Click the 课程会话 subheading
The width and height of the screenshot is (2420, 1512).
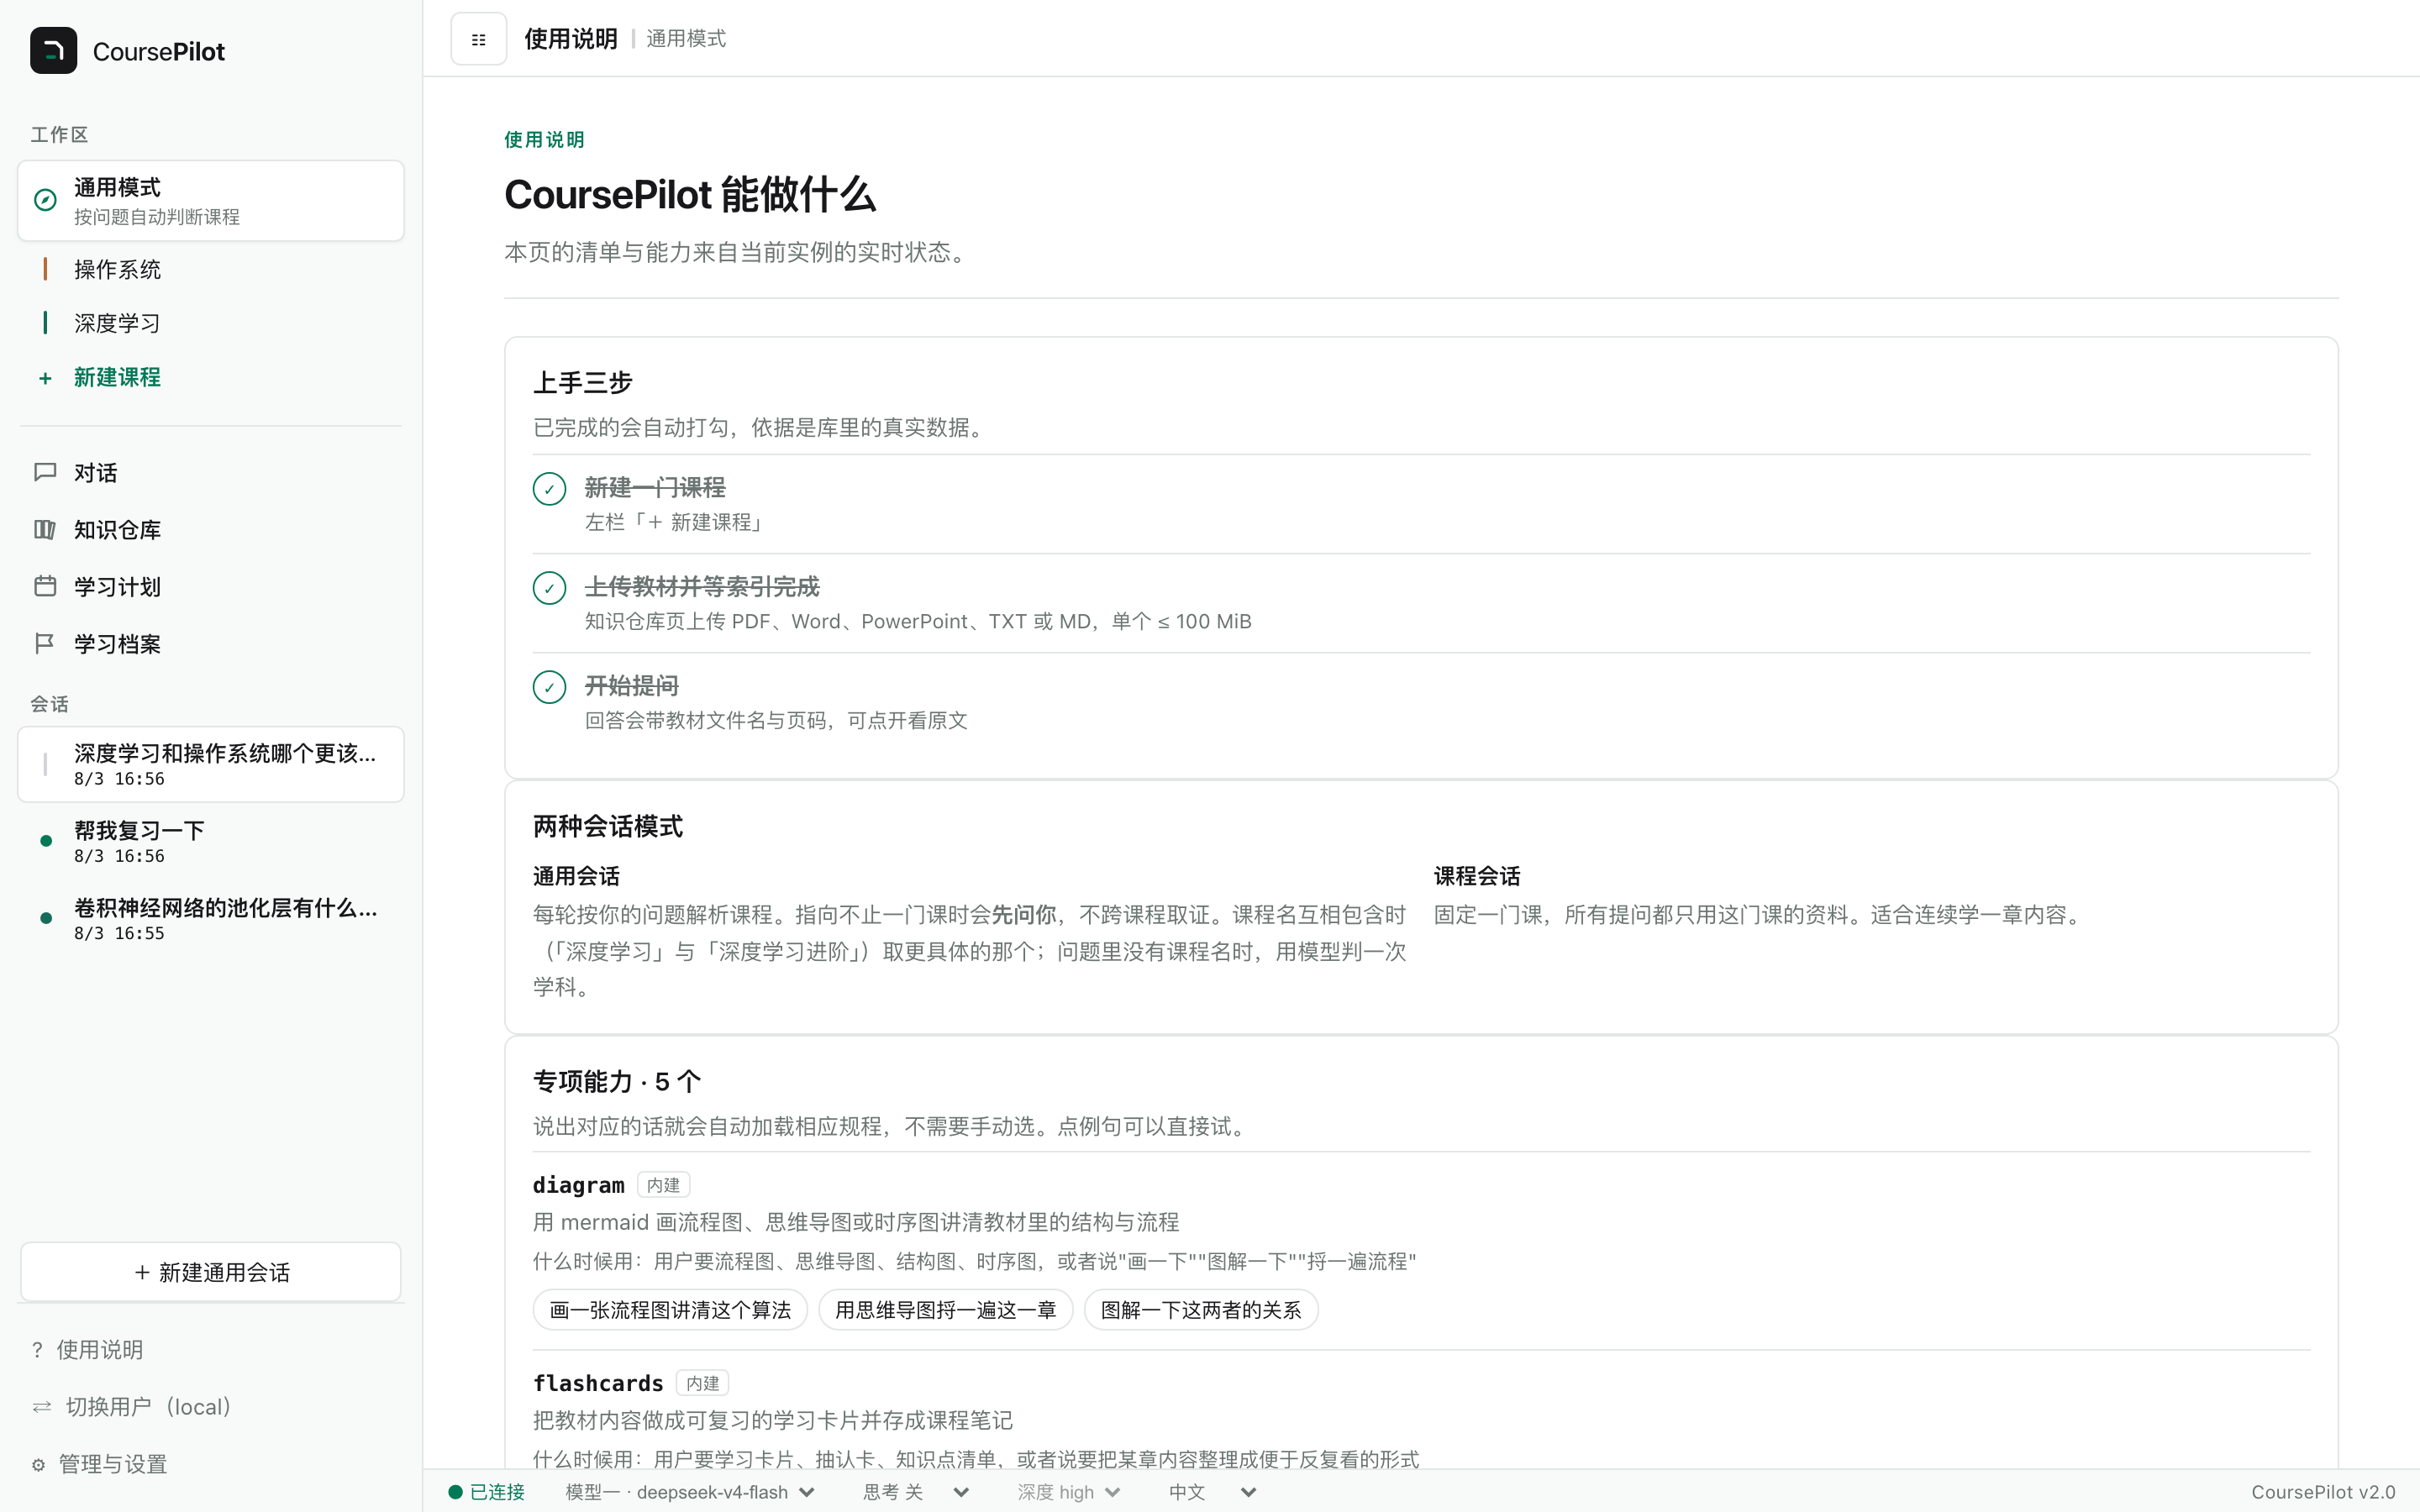tap(1477, 877)
